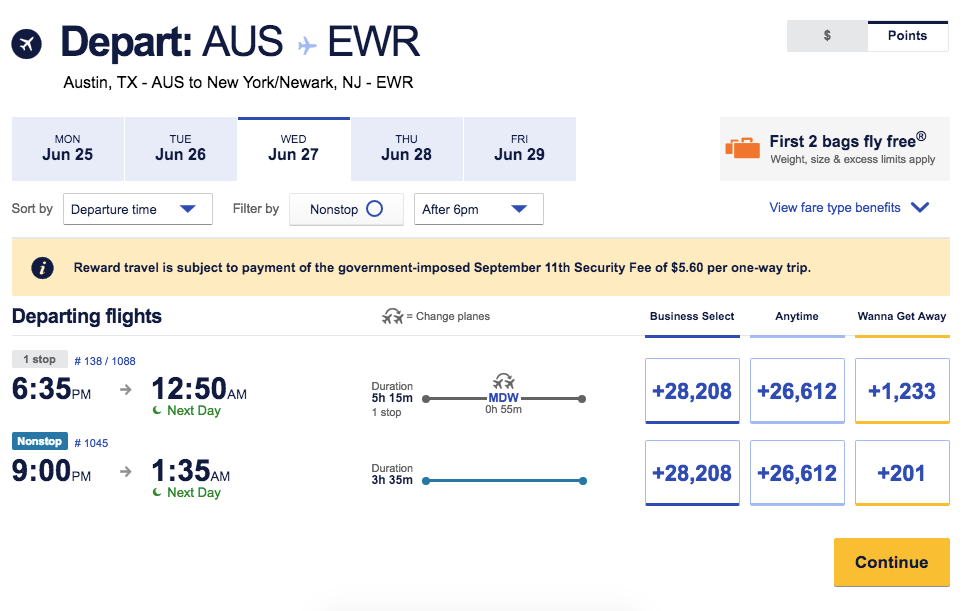This screenshot has height=611, width=971.
Task: Click the info icon in reward travel notice
Action: click(42, 268)
